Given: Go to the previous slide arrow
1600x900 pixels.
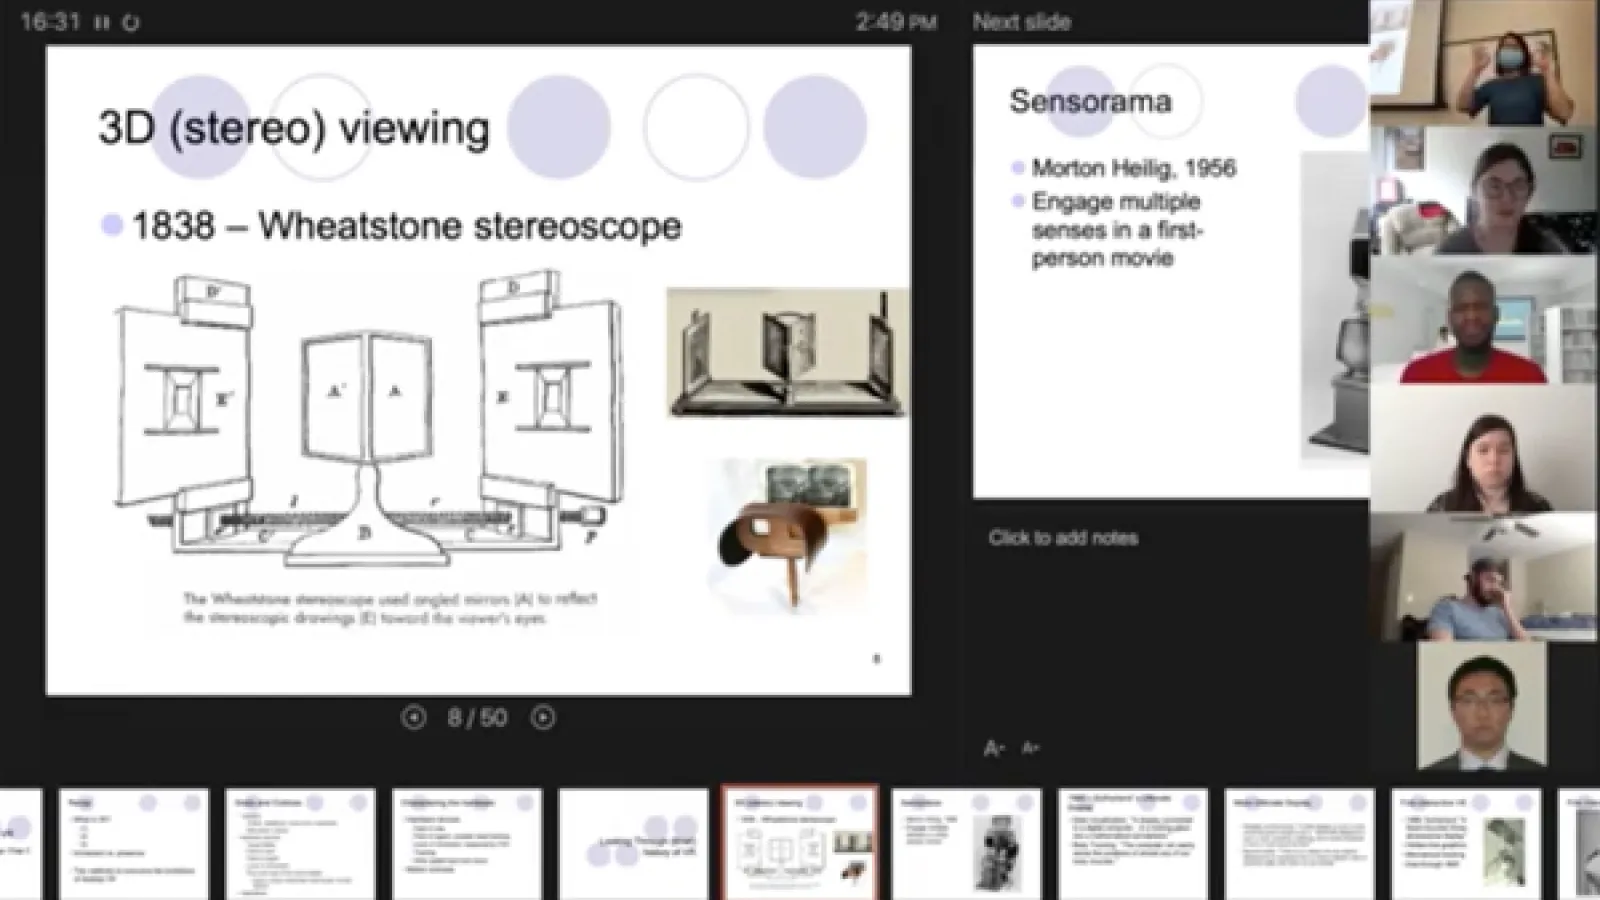Looking at the screenshot, I should click(x=413, y=717).
